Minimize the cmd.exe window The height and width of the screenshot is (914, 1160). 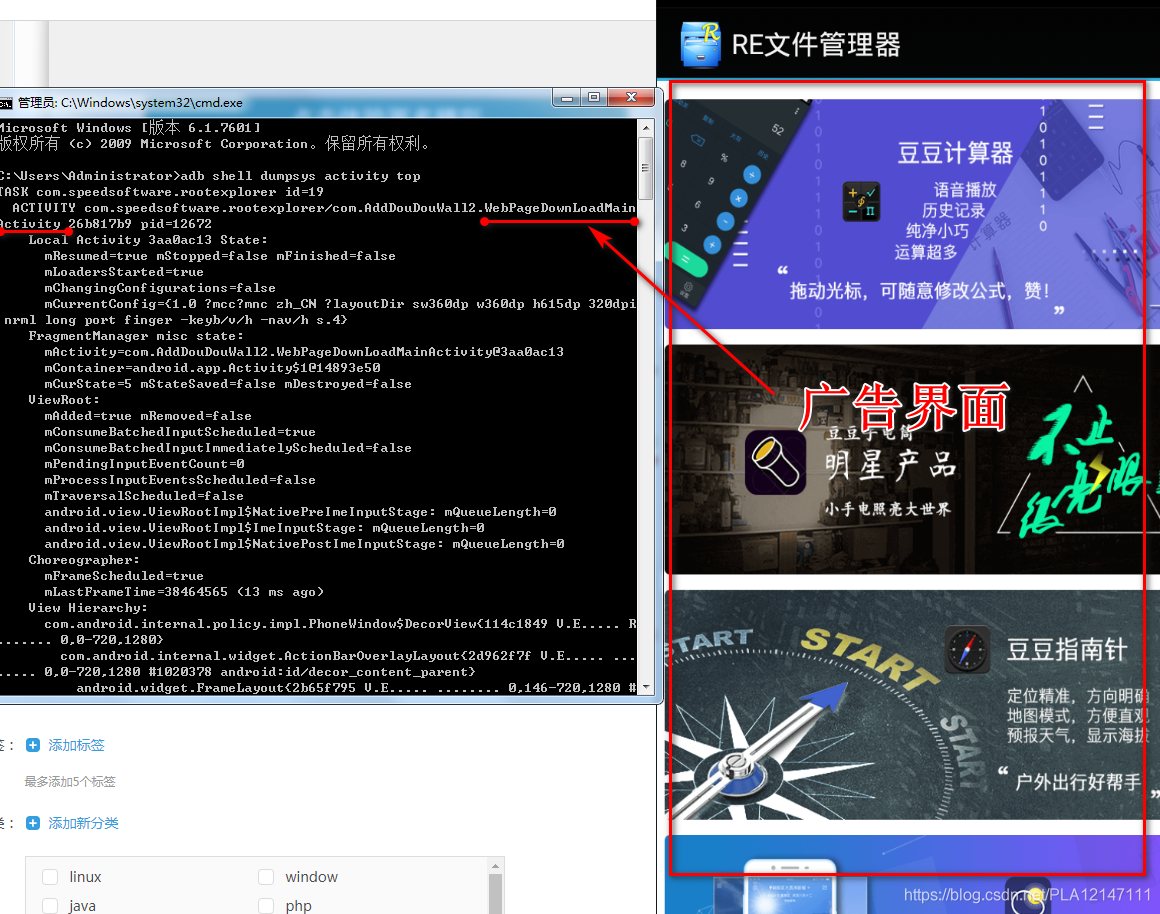point(567,98)
